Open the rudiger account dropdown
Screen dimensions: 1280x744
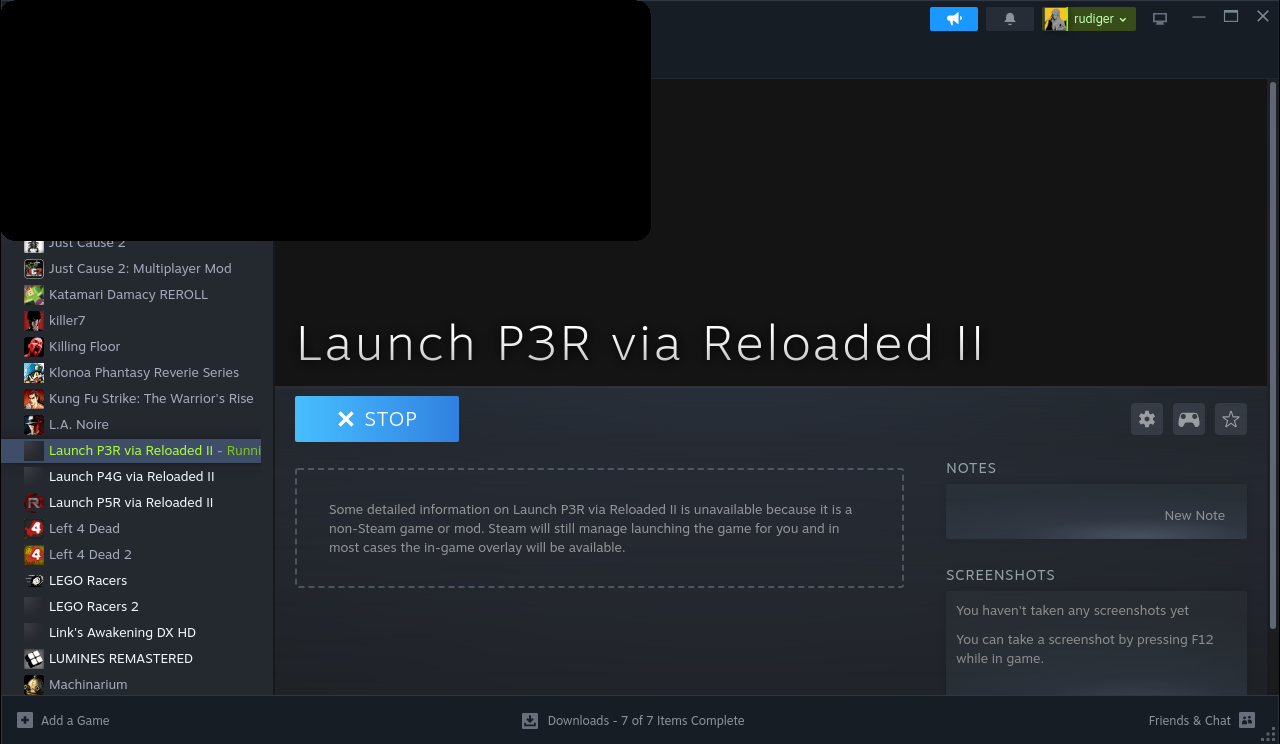click(1089, 19)
